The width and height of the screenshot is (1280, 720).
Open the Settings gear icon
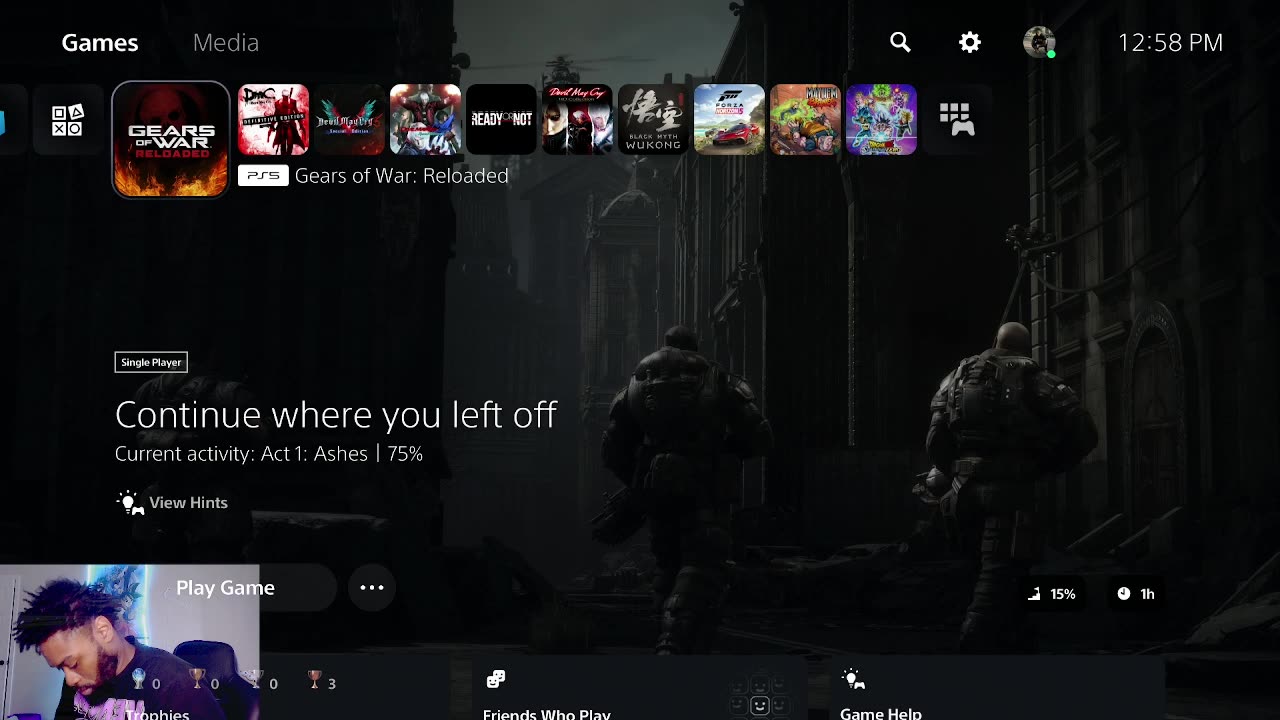coord(969,42)
